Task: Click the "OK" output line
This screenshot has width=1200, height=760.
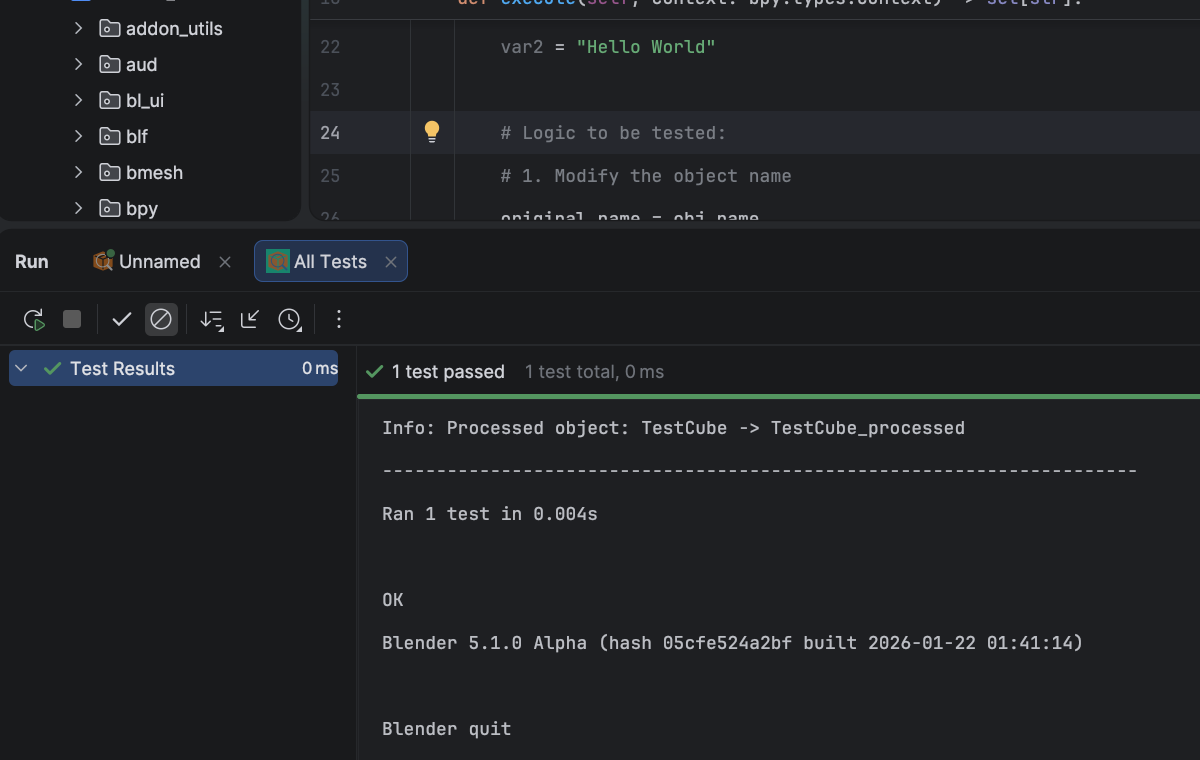Action: pos(393,600)
